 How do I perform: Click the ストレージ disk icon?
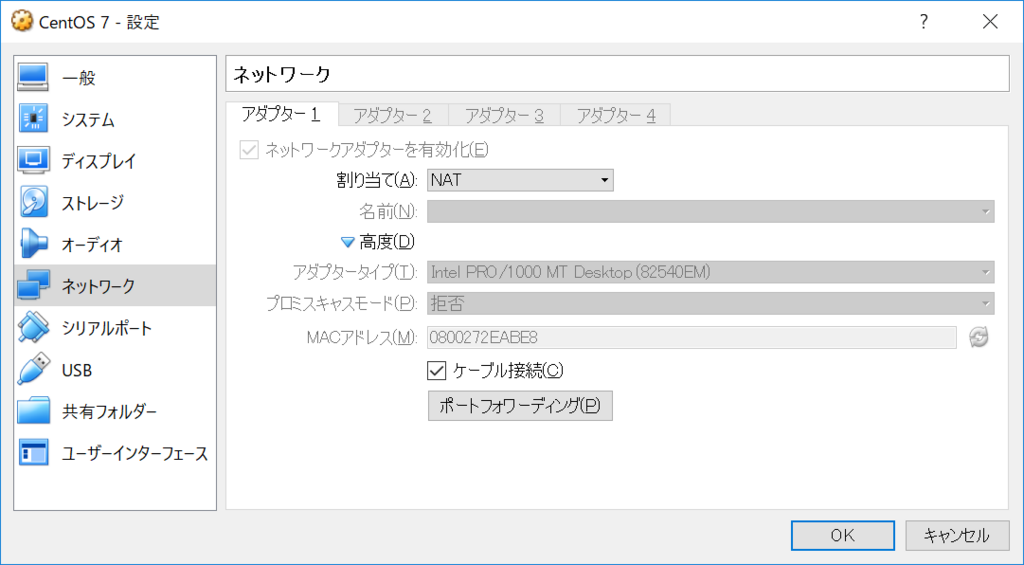[33, 202]
